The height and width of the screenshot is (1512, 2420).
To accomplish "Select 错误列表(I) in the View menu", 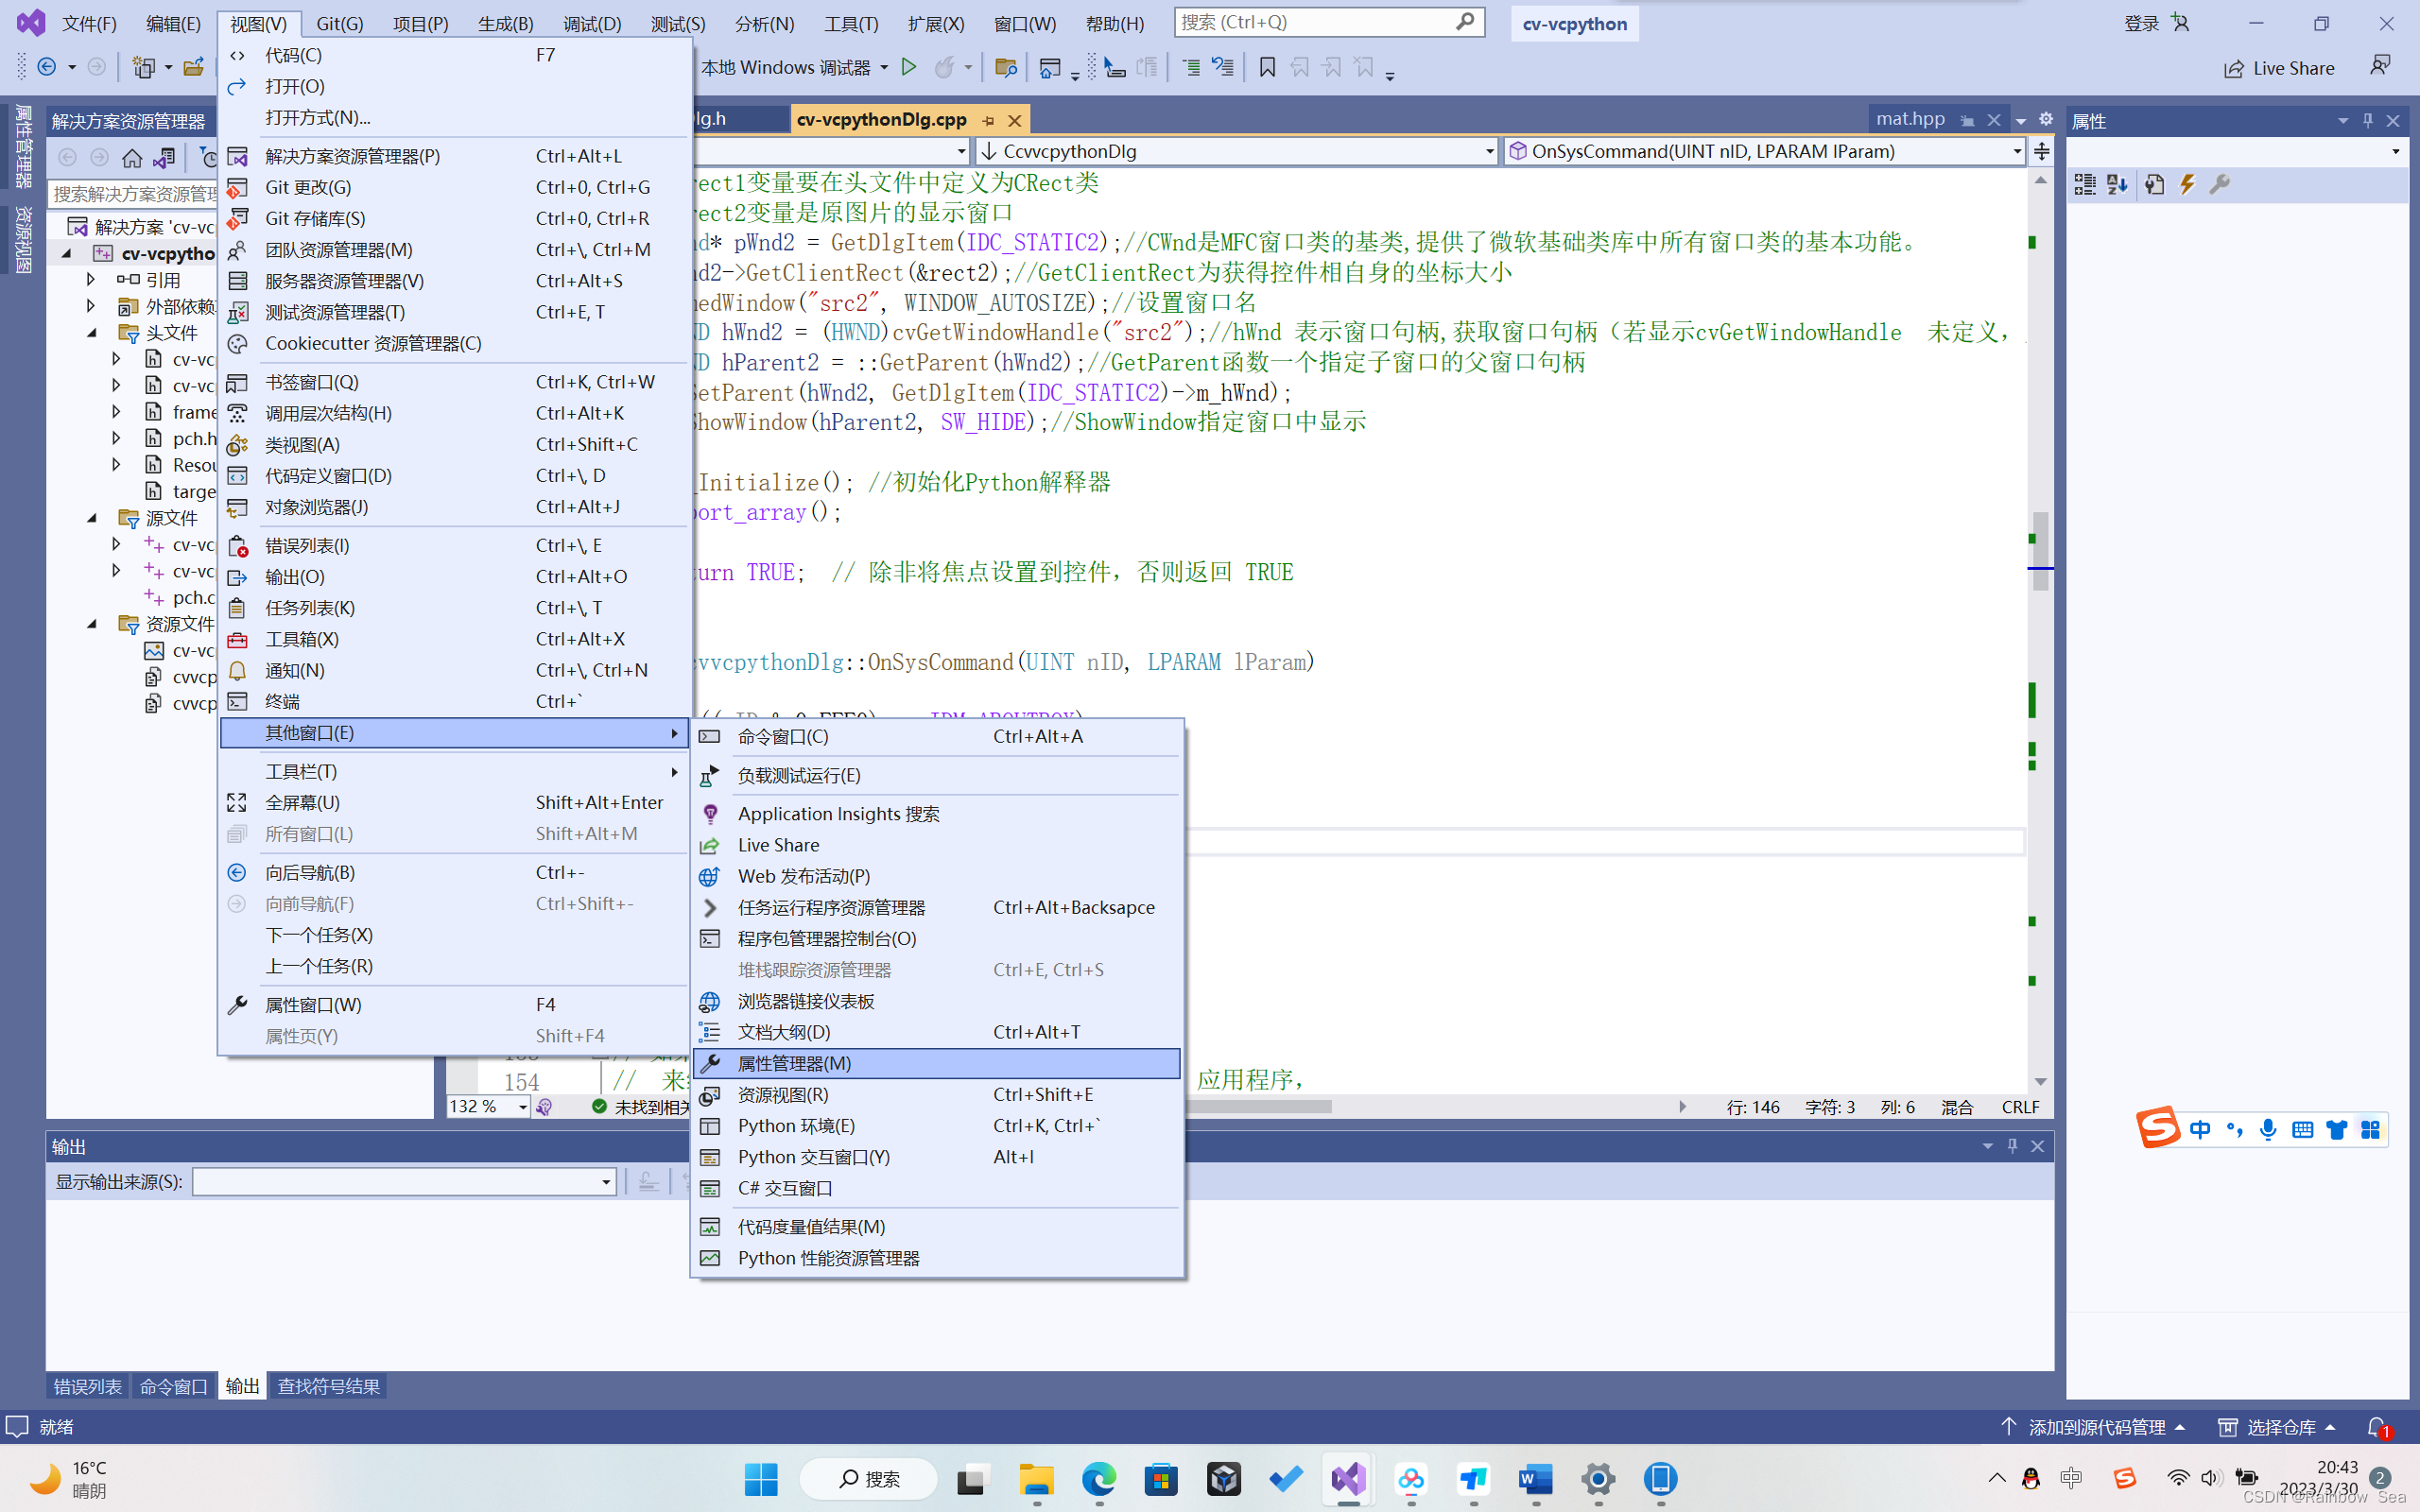I will 306,545.
